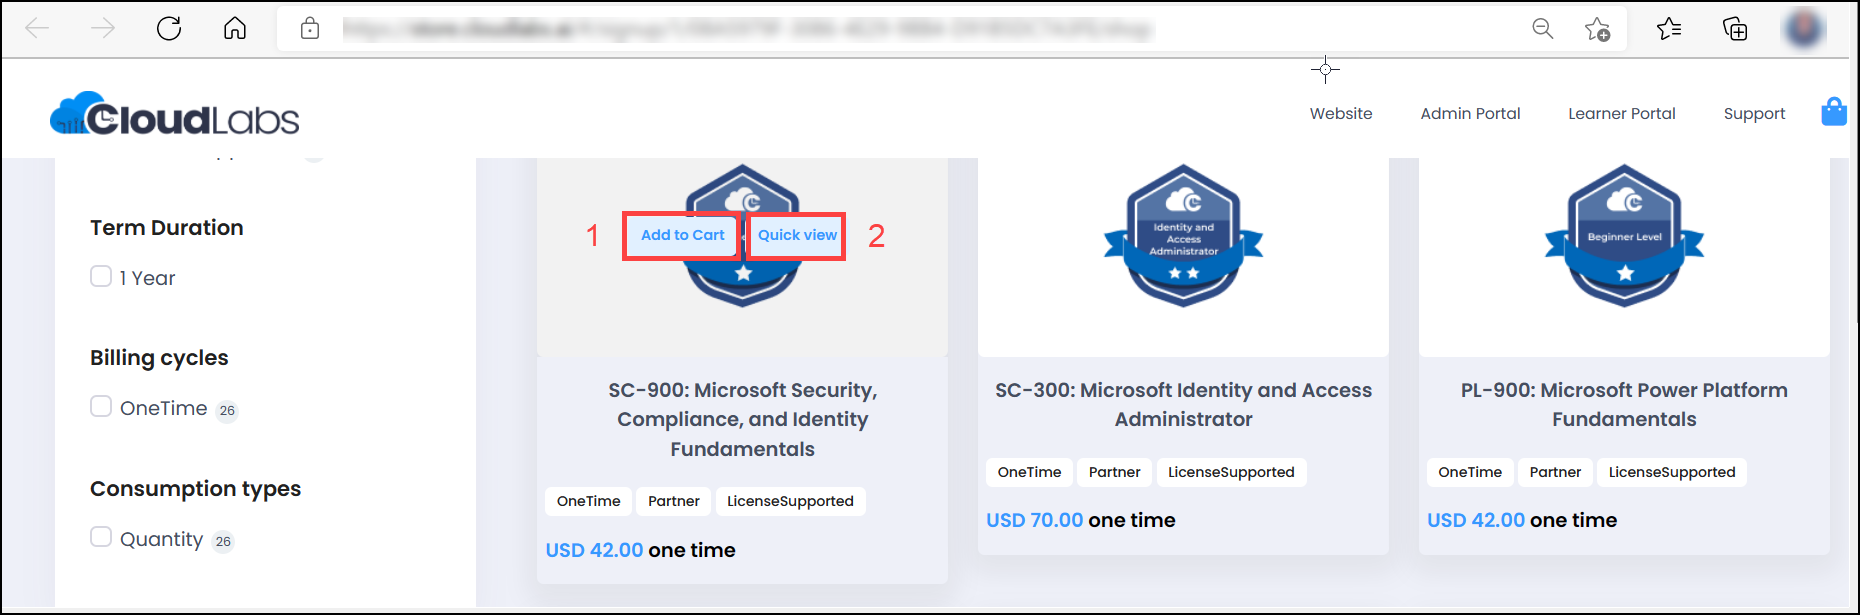Open the Support page

(x=1754, y=114)
